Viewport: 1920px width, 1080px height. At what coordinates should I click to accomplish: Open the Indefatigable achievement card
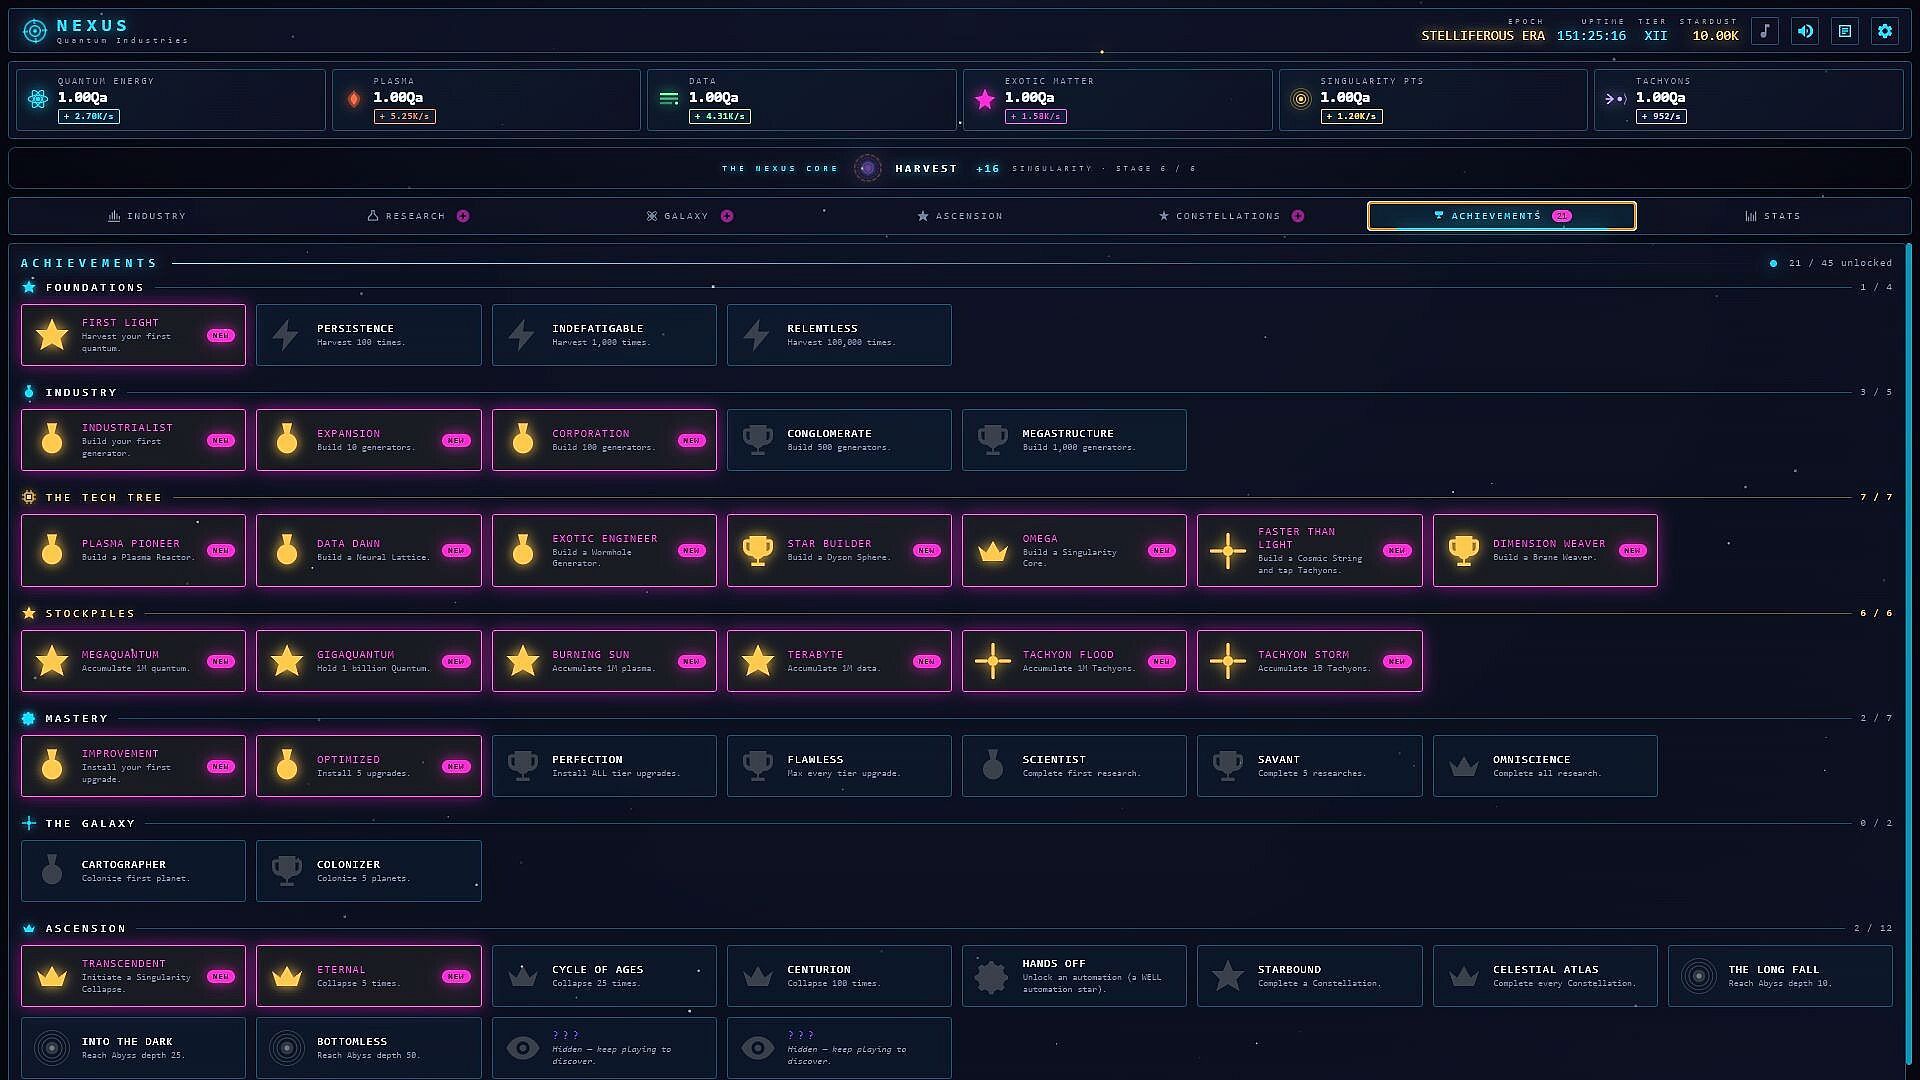[x=604, y=335]
